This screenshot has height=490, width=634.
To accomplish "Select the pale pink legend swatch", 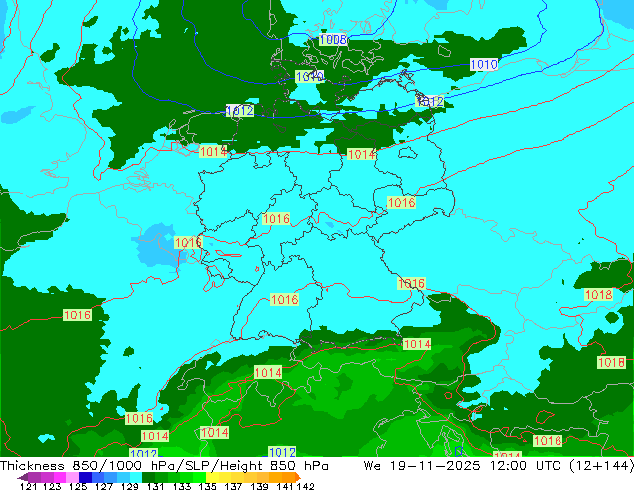I will [72, 477].
